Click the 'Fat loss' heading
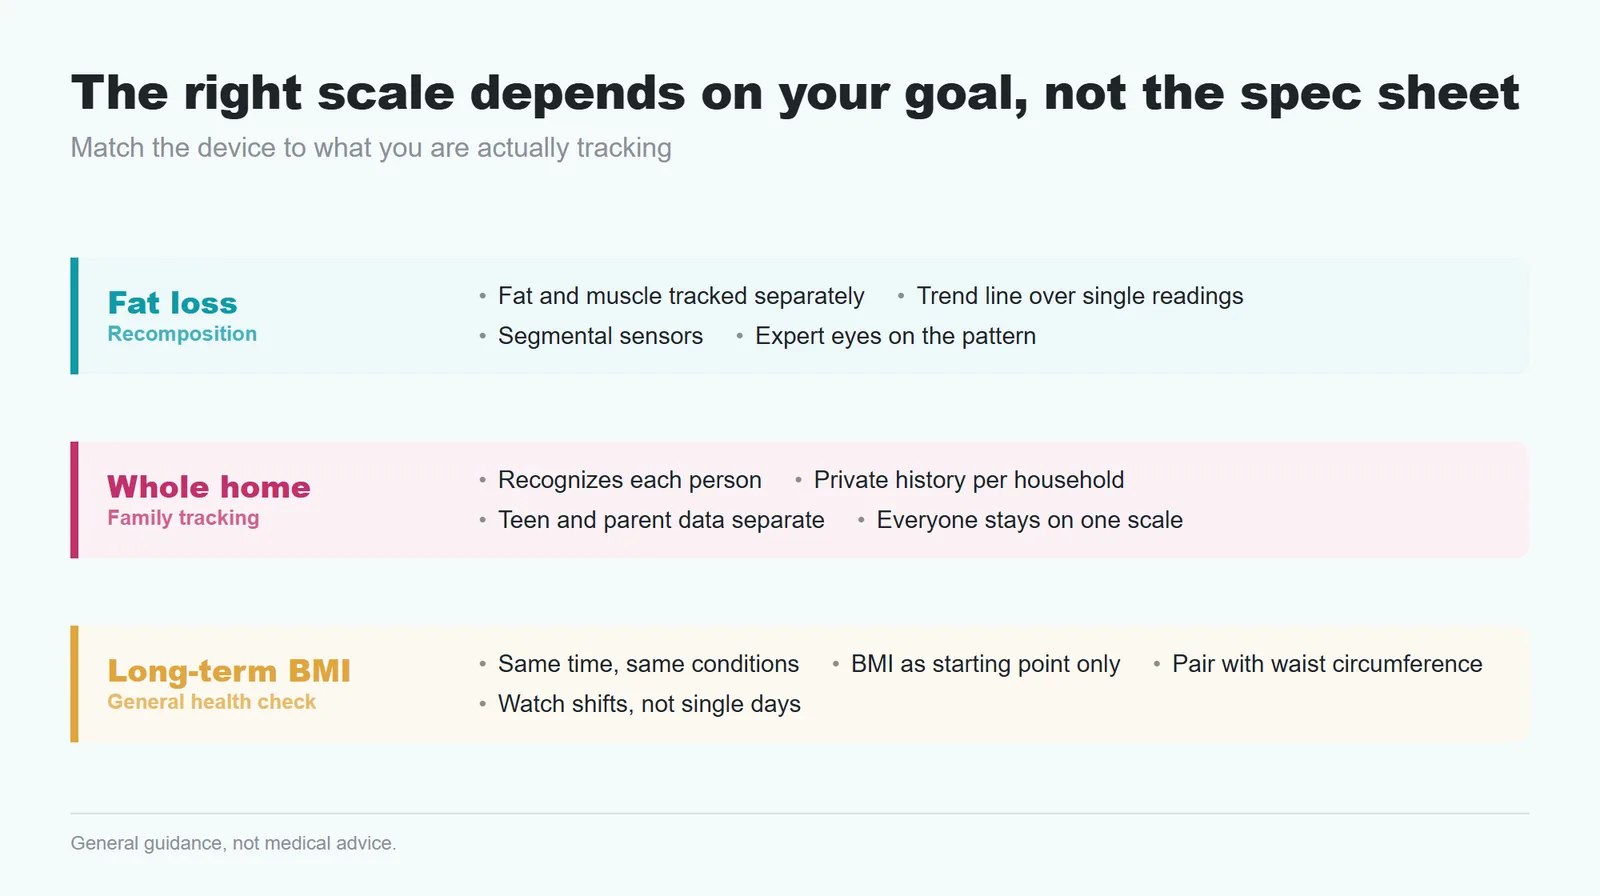Viewport: 1600px width, 896px height. tap(172, 303)
